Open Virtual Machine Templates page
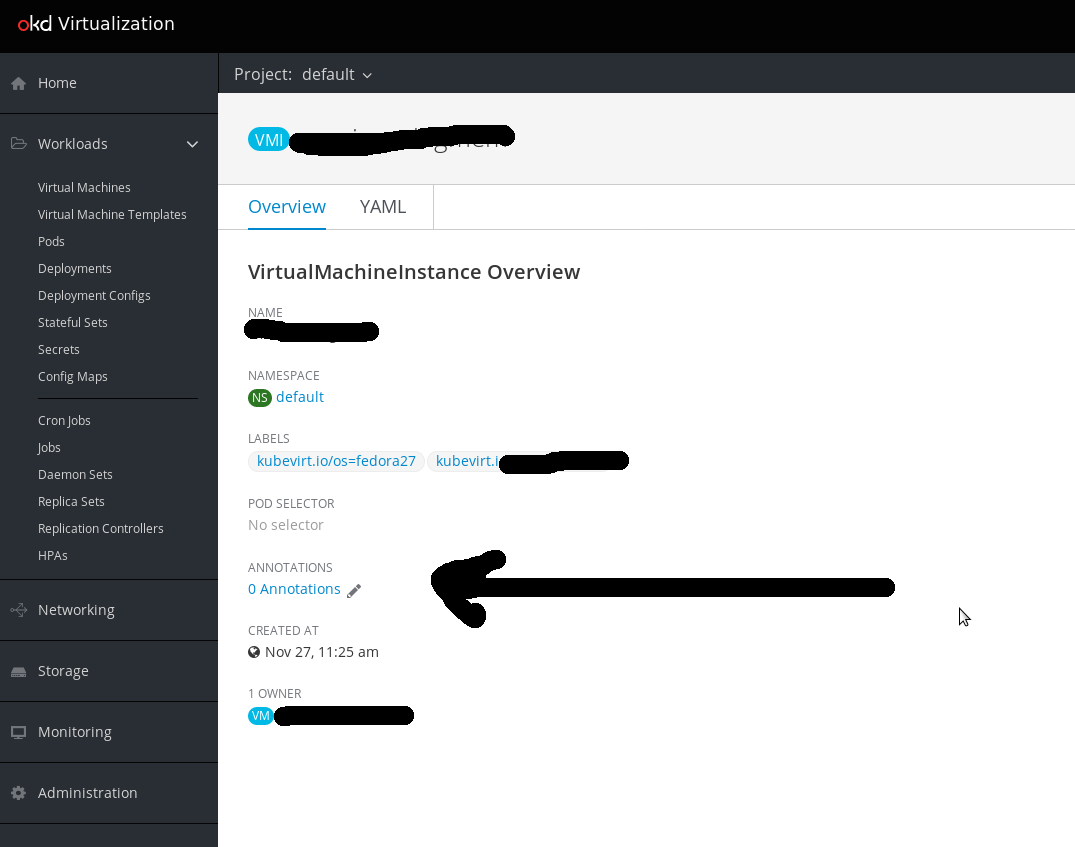The width and height of the screenshot is (1075, 847). pyautogui.click(x=112, y=215)
